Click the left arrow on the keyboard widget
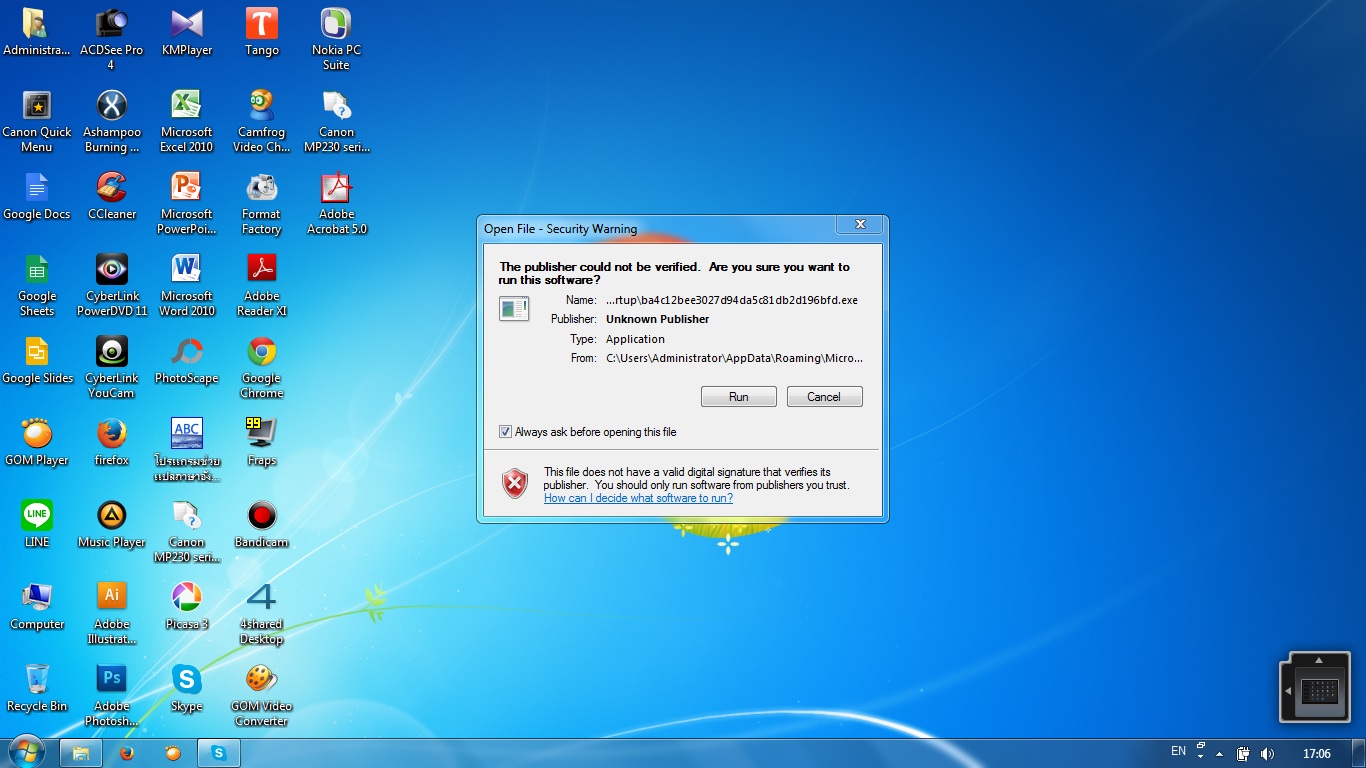 coord(1288,691)
